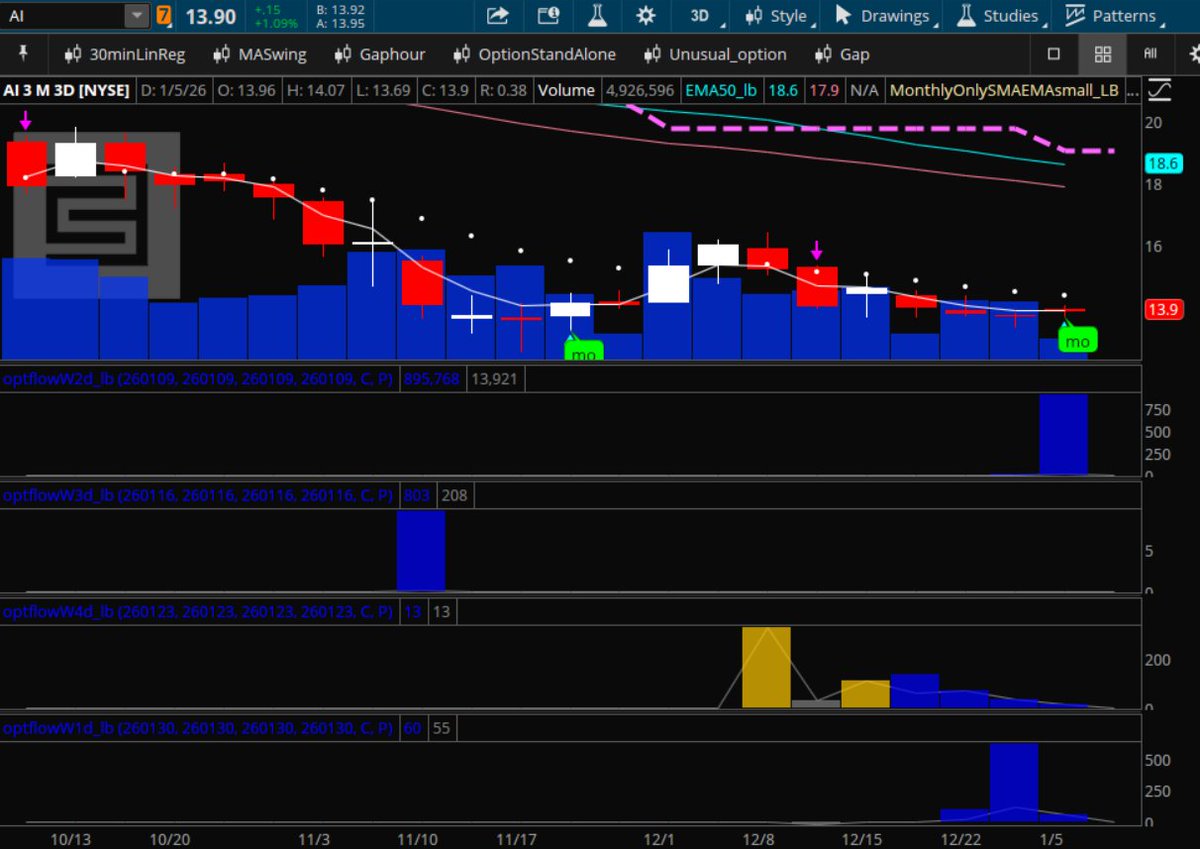Load the OptionStandAlone saved style
This screenshot has width=1200, height=849.
(x=534, y=54)
